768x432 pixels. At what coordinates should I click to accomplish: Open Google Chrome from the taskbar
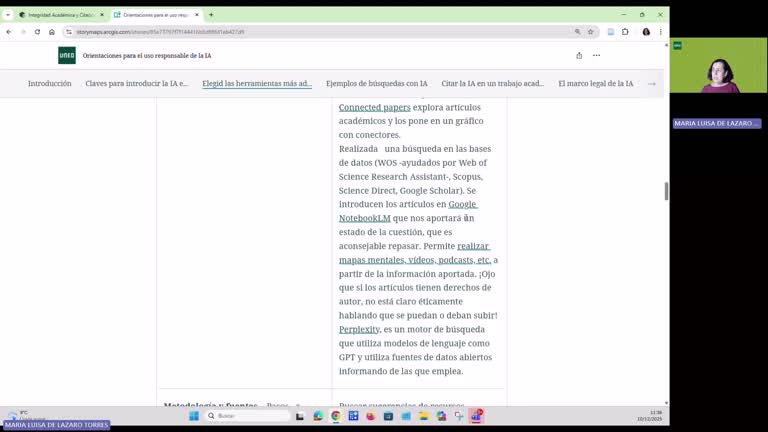[336, 416]
